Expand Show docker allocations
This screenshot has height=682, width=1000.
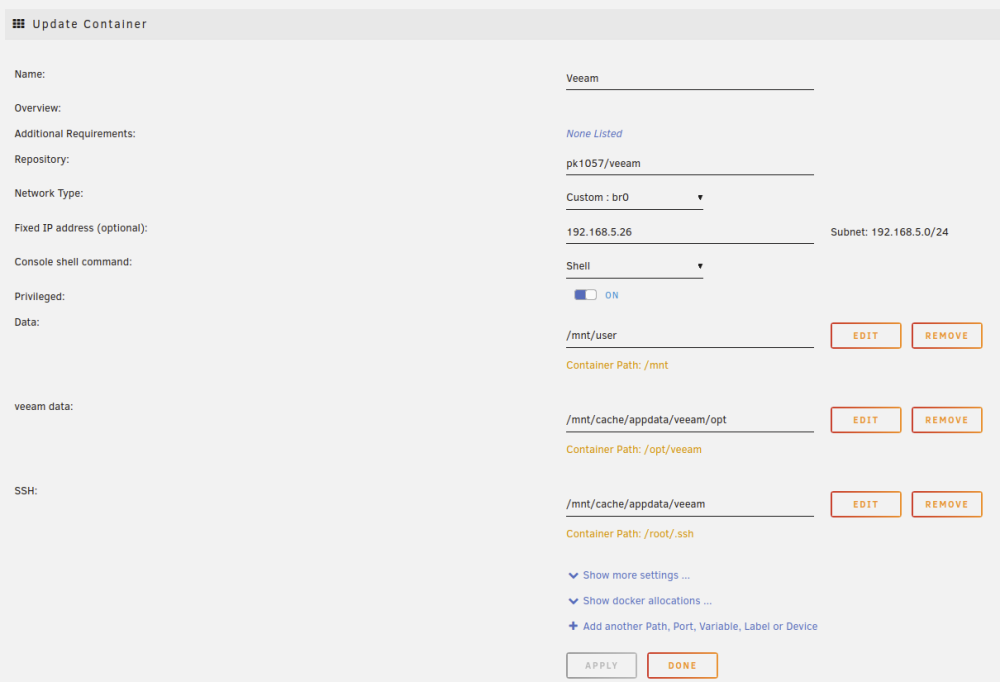[647, 601]
